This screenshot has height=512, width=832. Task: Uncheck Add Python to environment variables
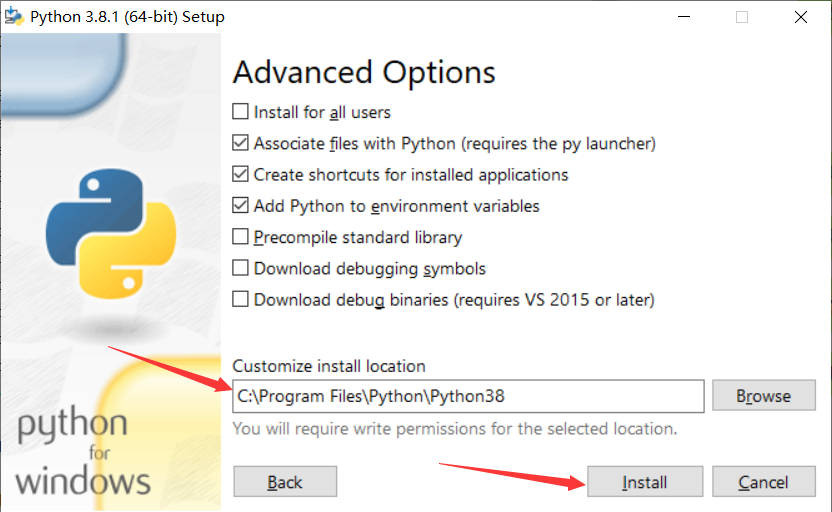(x=240, y=205)
